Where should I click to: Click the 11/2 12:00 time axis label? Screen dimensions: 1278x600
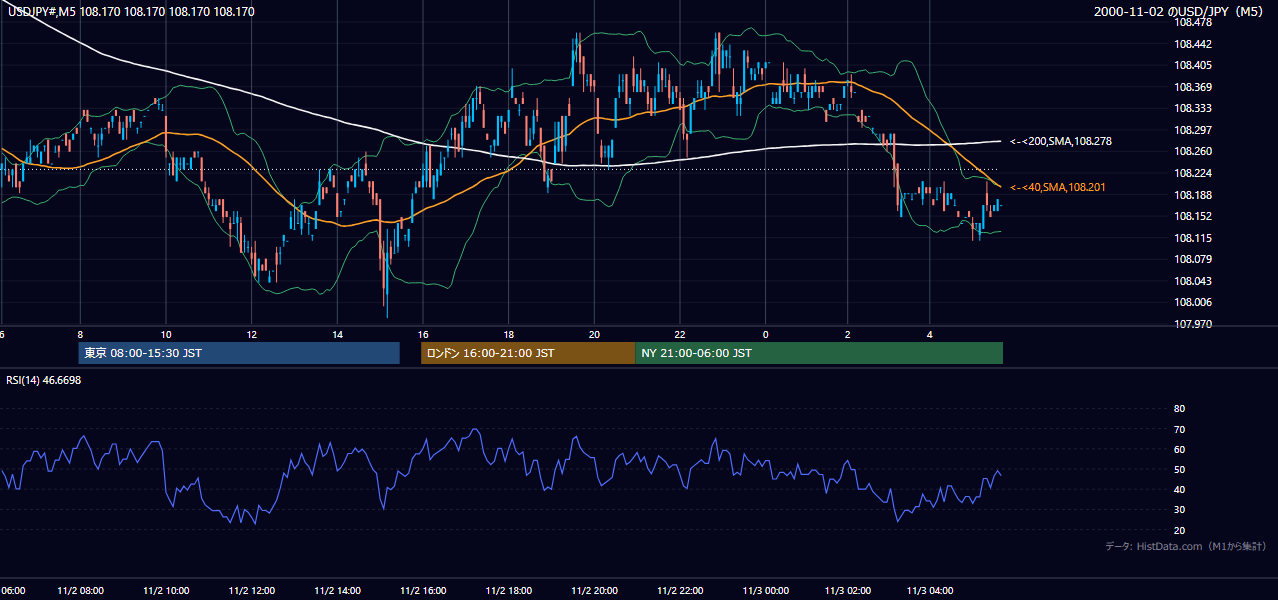coord(252,591)
